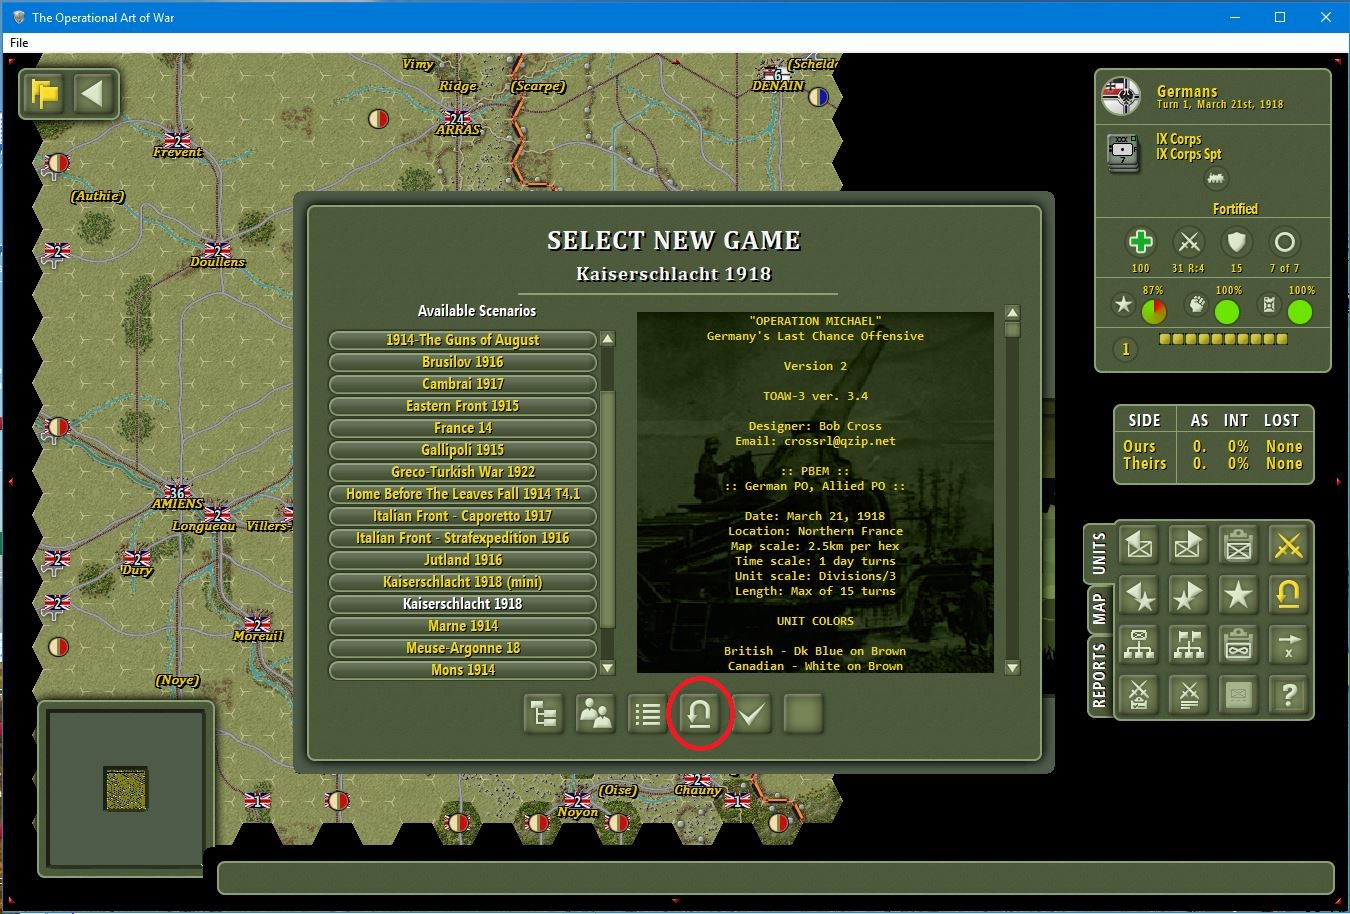Switch to the UNITS tab
This screenshot has width=1350, height=914.
(x=1098, y=554)
